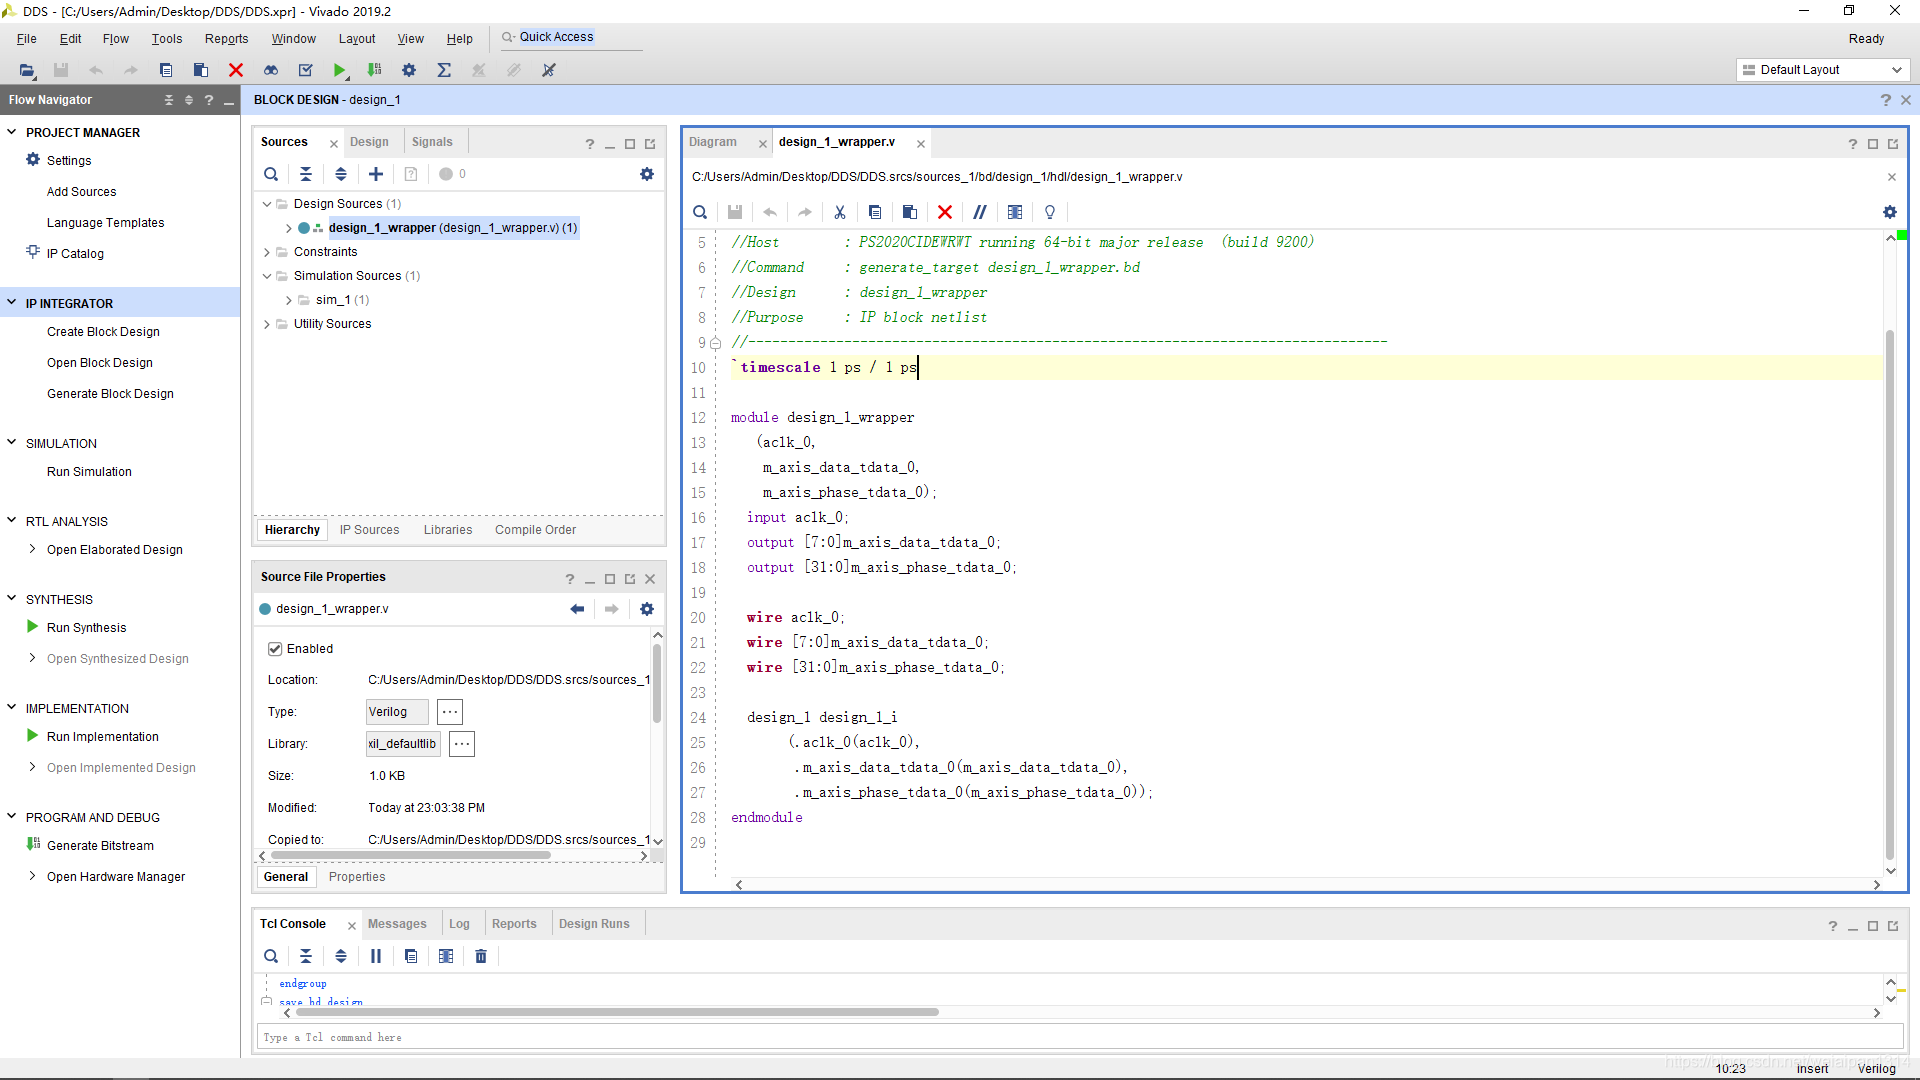This screenshot has height=1080, width=1920.
Task: Add sources with plus icon in Sources panel
Action: 376,174
